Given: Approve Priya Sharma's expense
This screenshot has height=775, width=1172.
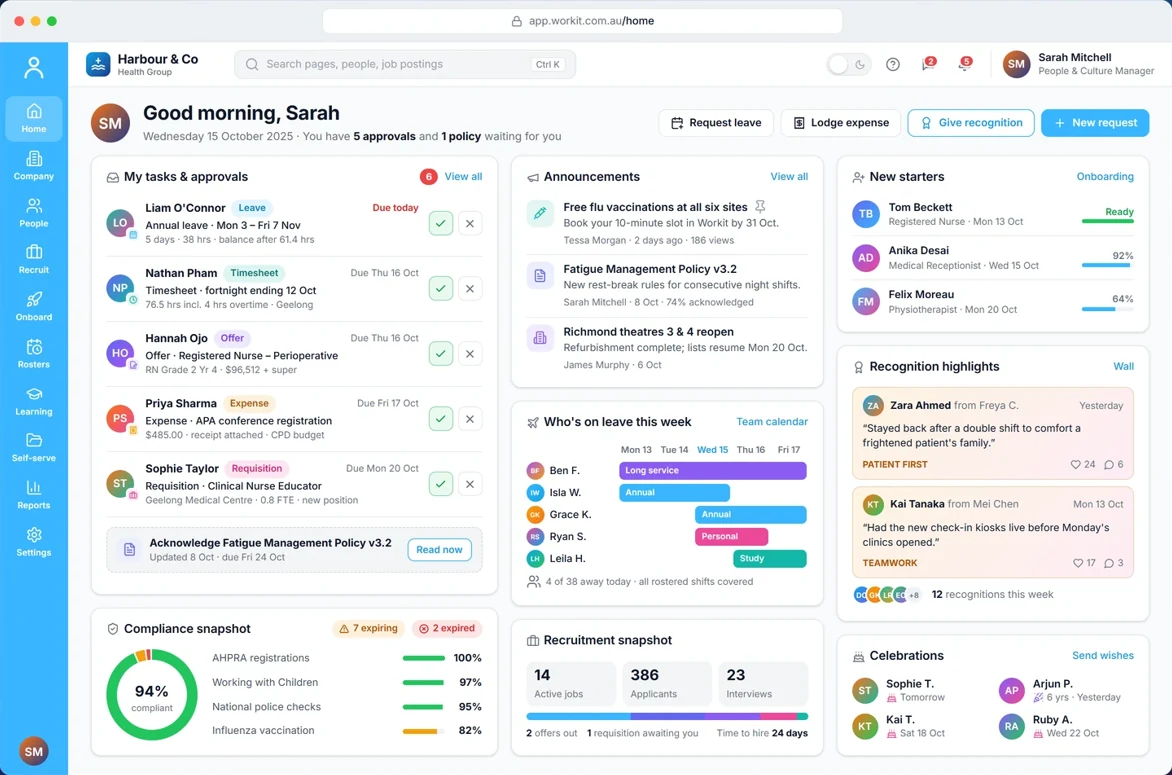Looking at the screenshot, I should [441, 419].
